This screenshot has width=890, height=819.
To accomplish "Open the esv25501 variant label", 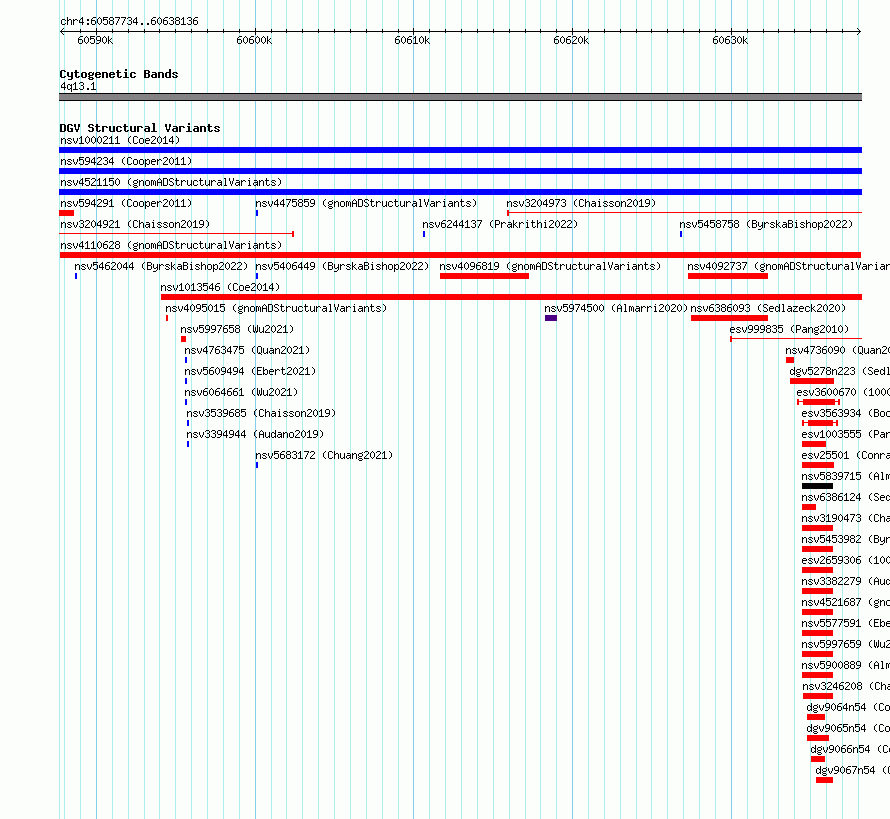I will [x=845, y=455].
